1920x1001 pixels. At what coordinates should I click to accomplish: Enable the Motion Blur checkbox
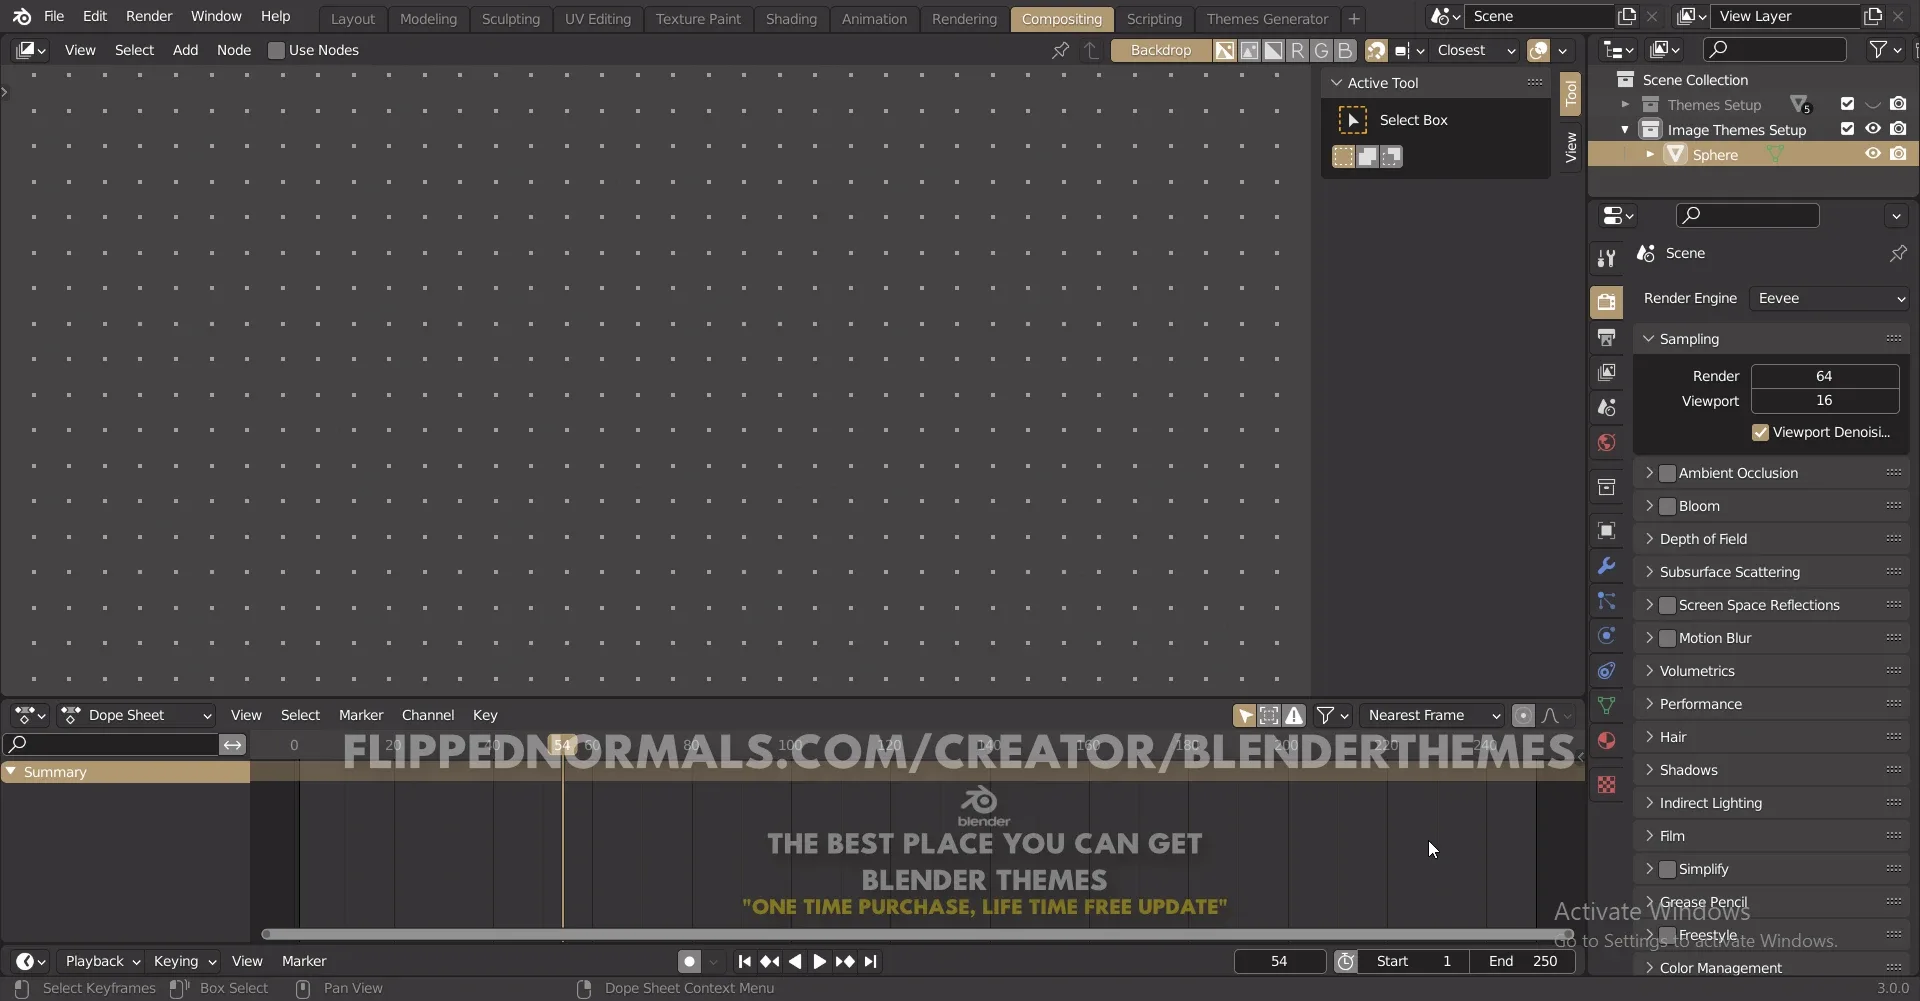(1667, 638)
